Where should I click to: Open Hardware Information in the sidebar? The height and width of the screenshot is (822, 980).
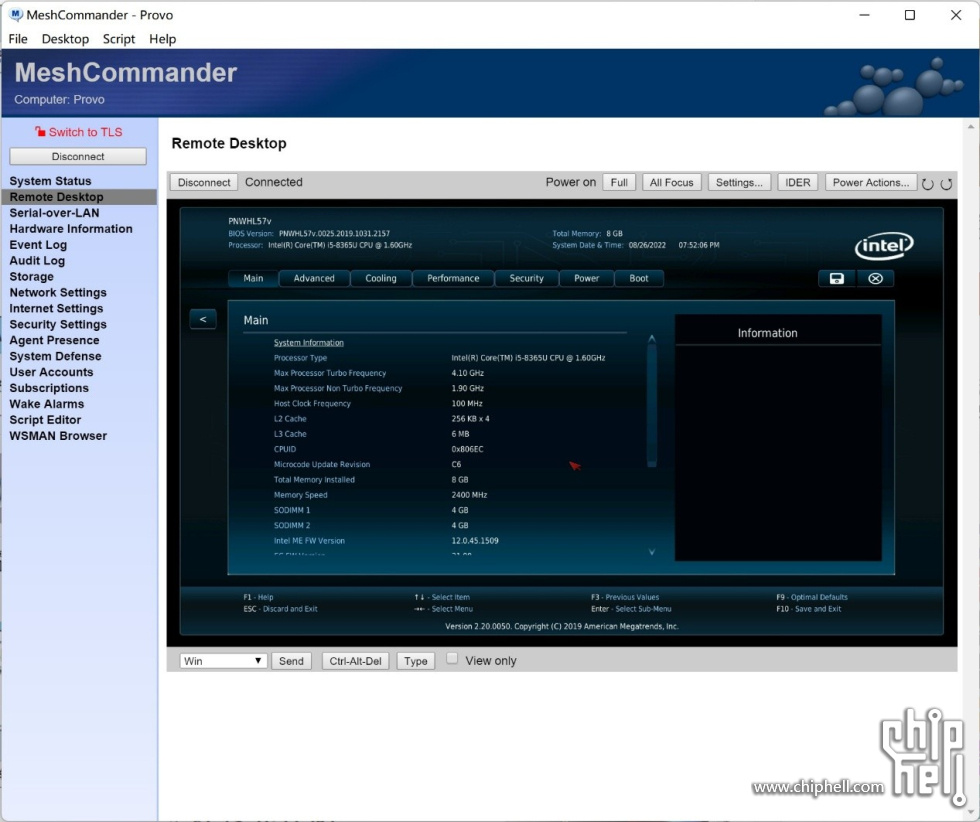(x=71, y=229)
